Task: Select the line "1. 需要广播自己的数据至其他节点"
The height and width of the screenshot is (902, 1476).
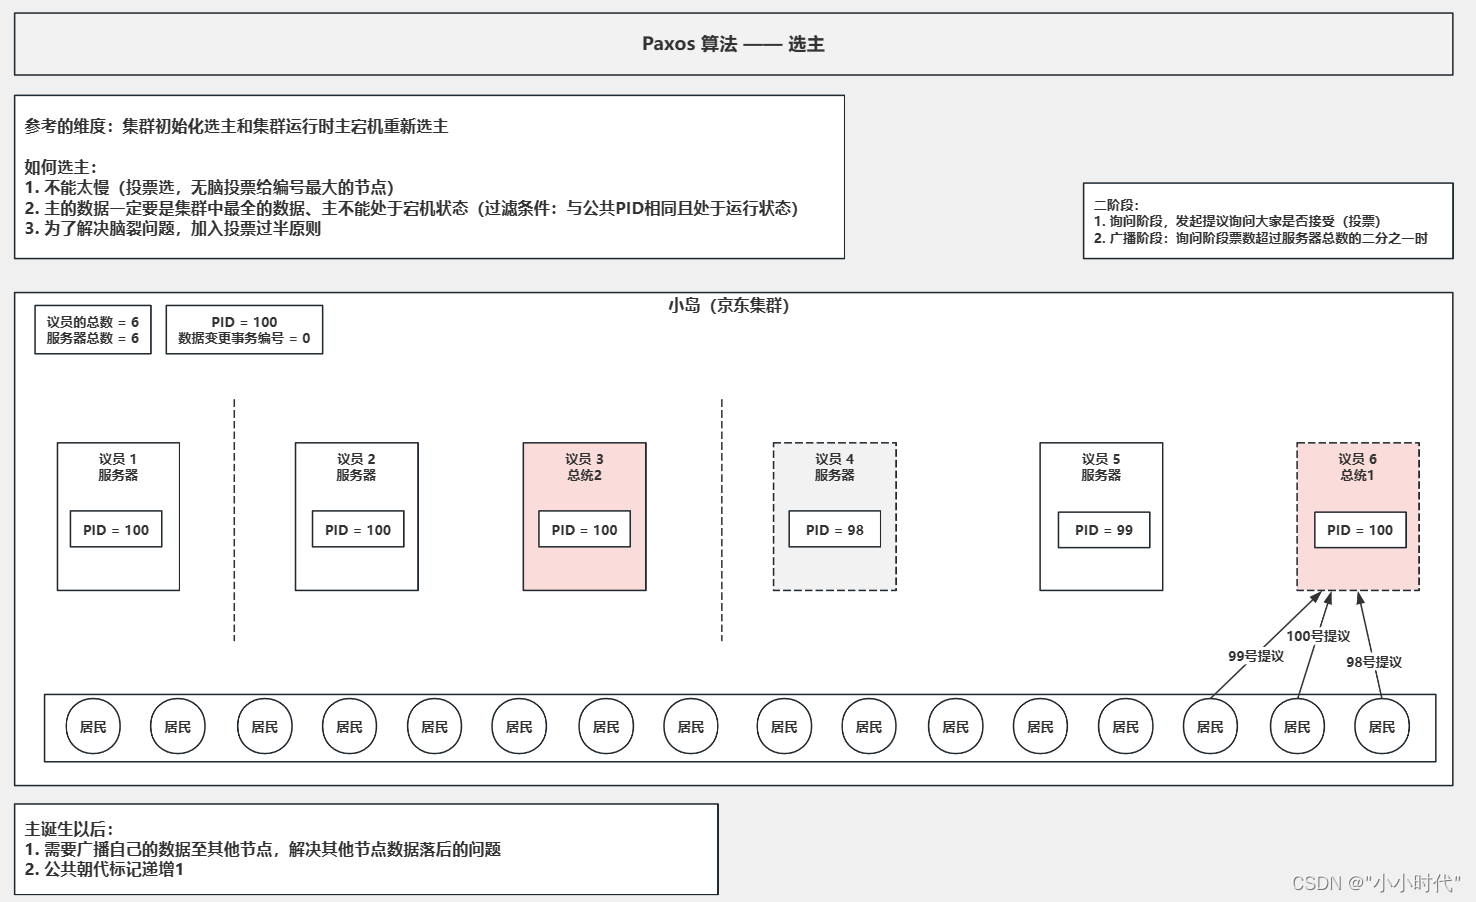Action: 263,849
